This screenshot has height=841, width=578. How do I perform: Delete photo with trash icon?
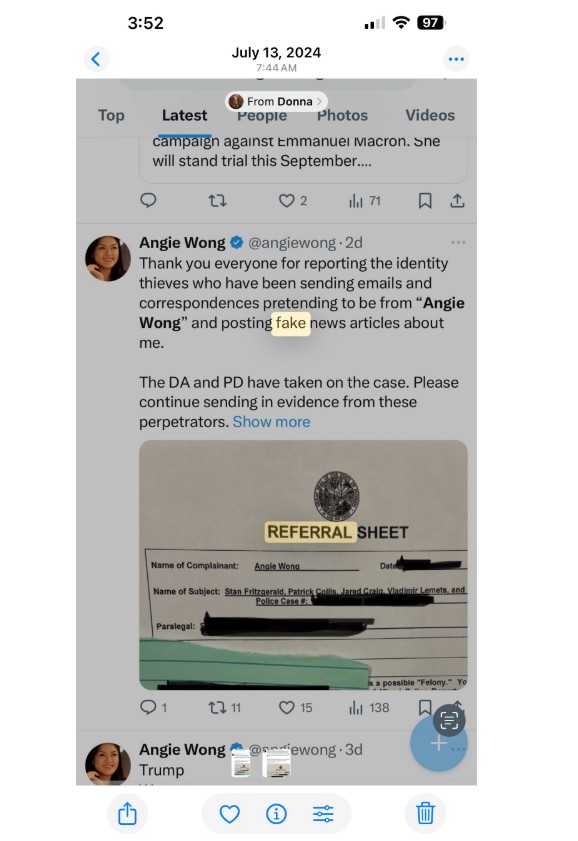pyautogui.click(x=425, y=814)
